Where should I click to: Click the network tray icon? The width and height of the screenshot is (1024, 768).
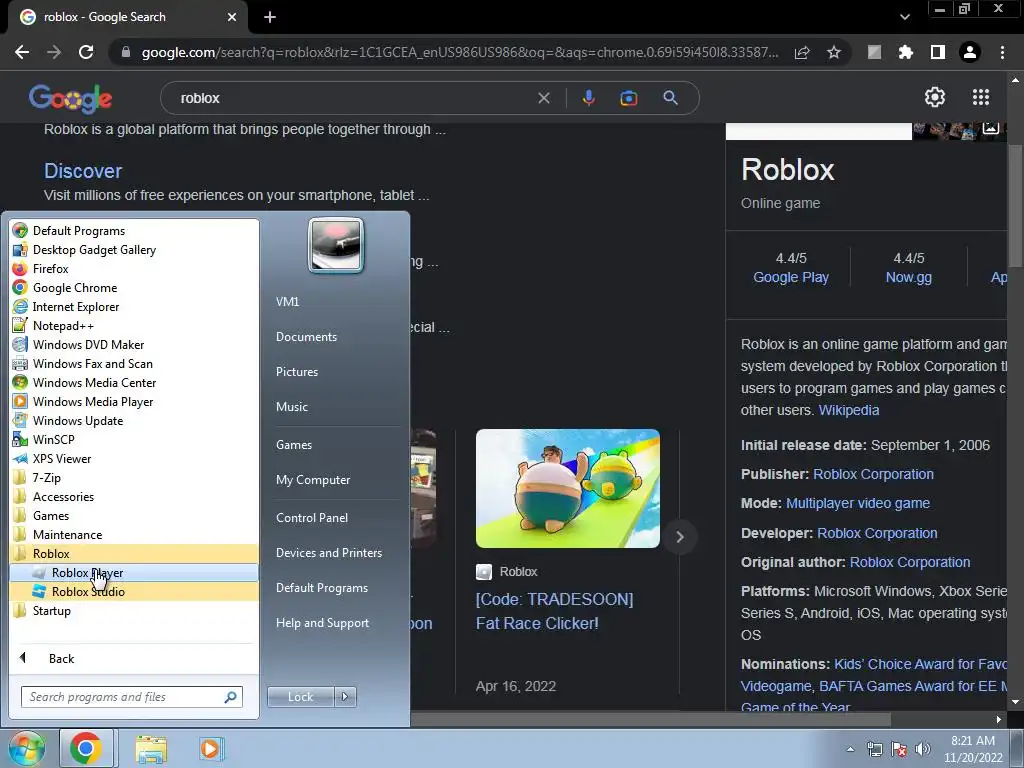874,749
